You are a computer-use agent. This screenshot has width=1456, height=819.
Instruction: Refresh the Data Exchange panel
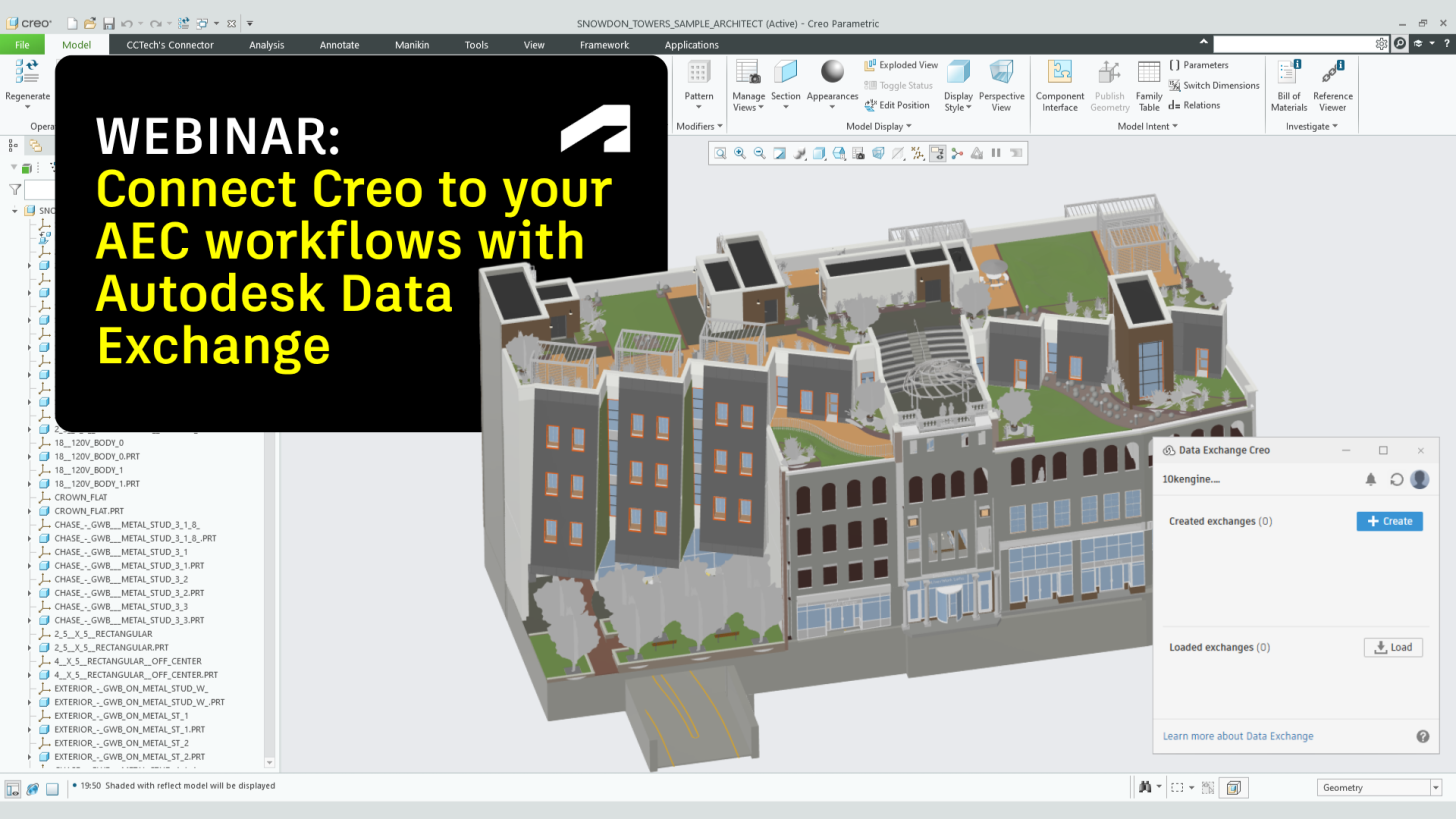coord(1397,480)
